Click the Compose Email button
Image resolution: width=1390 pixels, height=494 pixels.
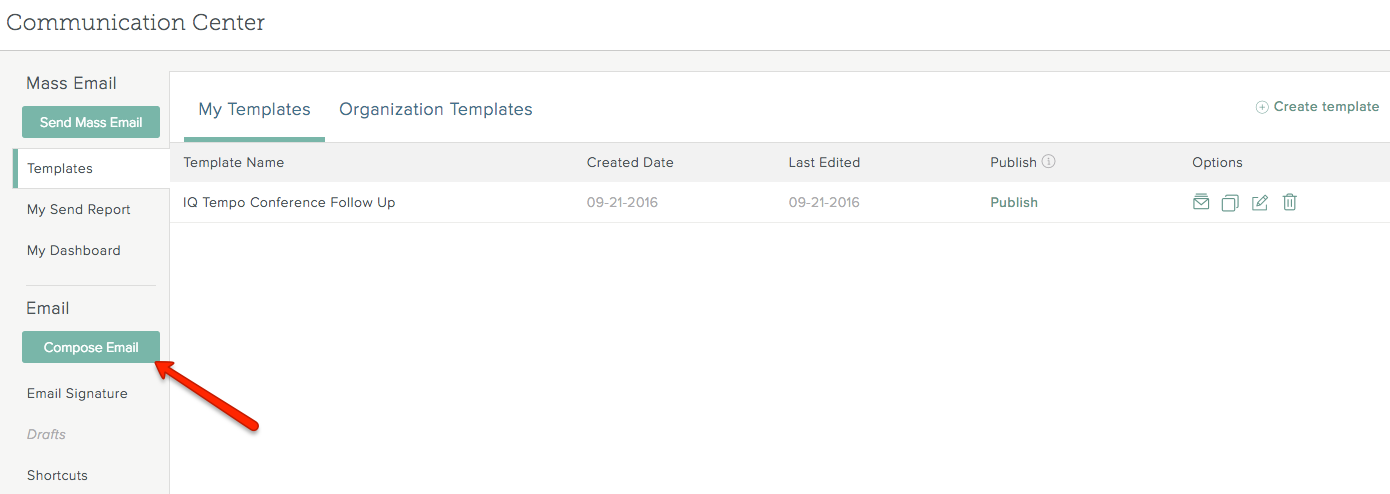tap(91, 347)
